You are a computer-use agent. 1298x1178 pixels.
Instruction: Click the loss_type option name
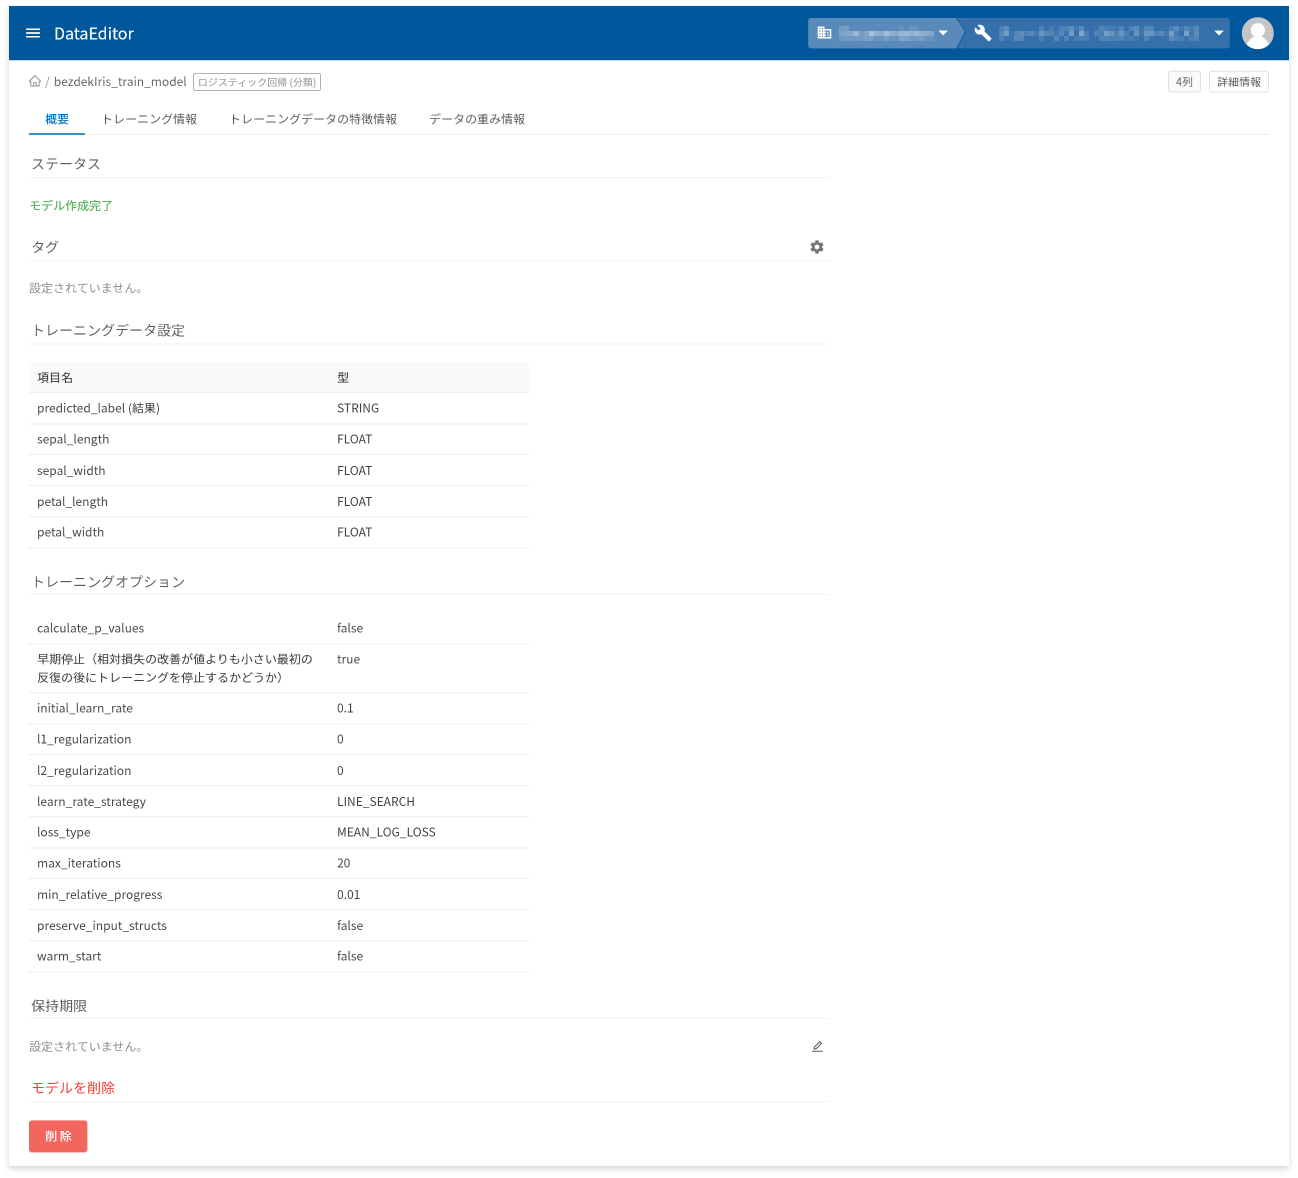coord(64,832)
